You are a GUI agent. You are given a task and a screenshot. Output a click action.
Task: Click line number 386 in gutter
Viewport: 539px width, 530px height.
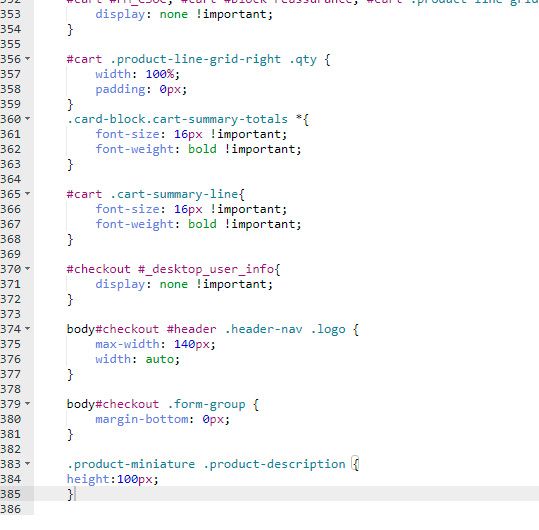[11, 509]
